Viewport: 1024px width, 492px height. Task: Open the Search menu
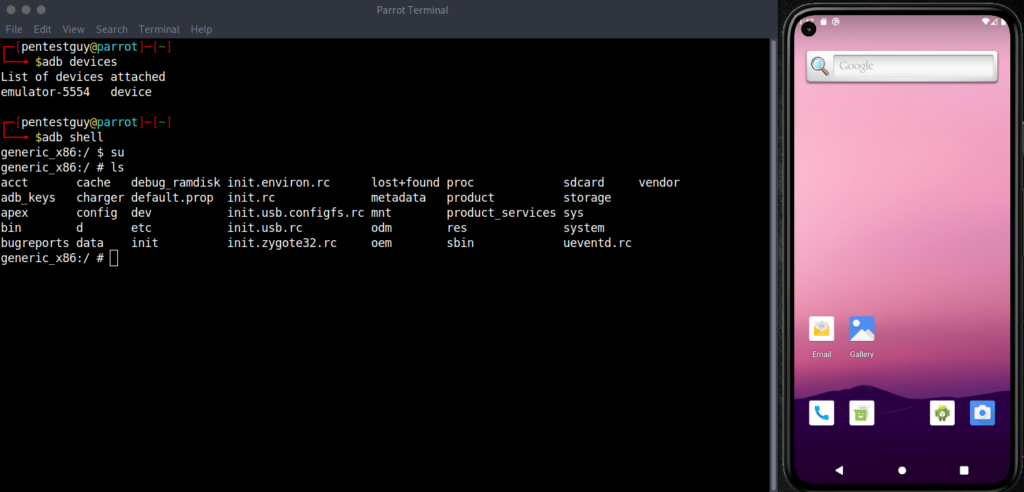112,29
